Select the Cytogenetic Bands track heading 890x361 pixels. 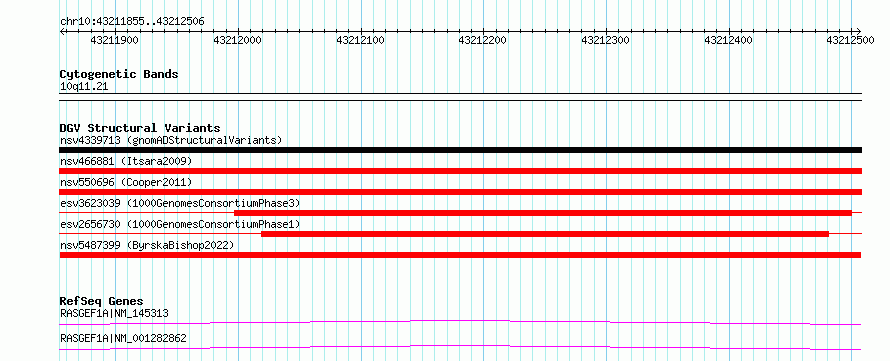pyautogui.click(x=119, y=74)
